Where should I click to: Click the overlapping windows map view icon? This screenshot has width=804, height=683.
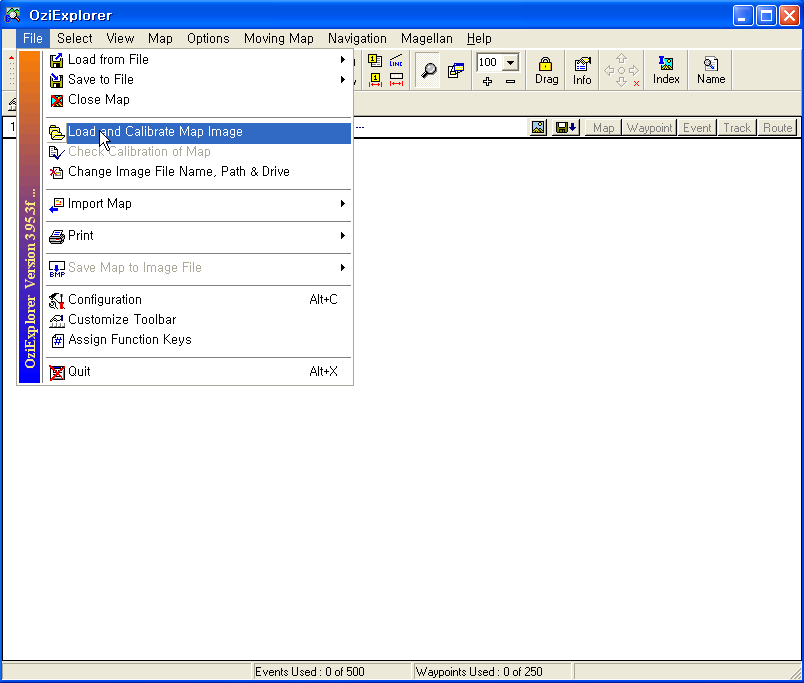(x=455, y=70)
